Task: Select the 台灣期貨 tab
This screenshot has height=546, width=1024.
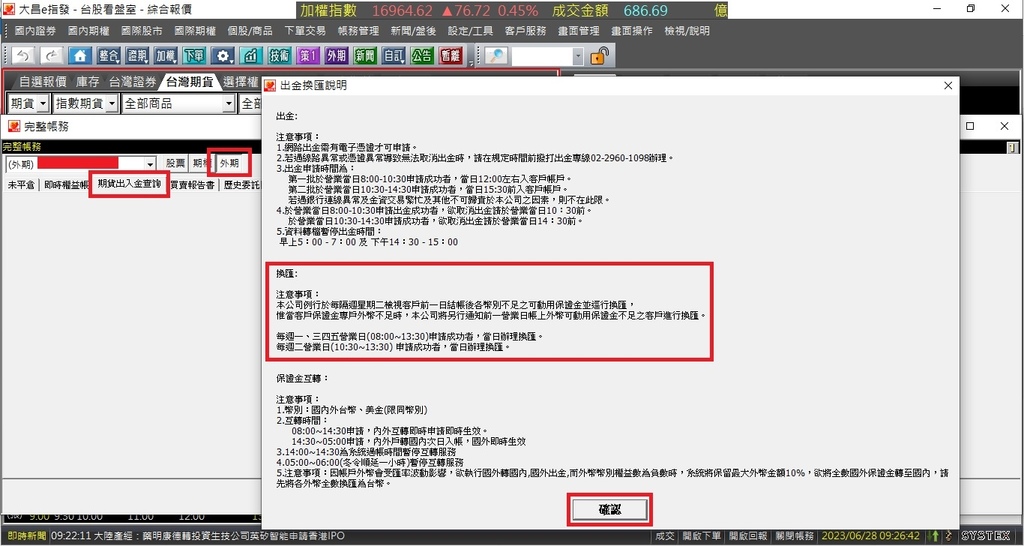Action: (x=189, y=82)
